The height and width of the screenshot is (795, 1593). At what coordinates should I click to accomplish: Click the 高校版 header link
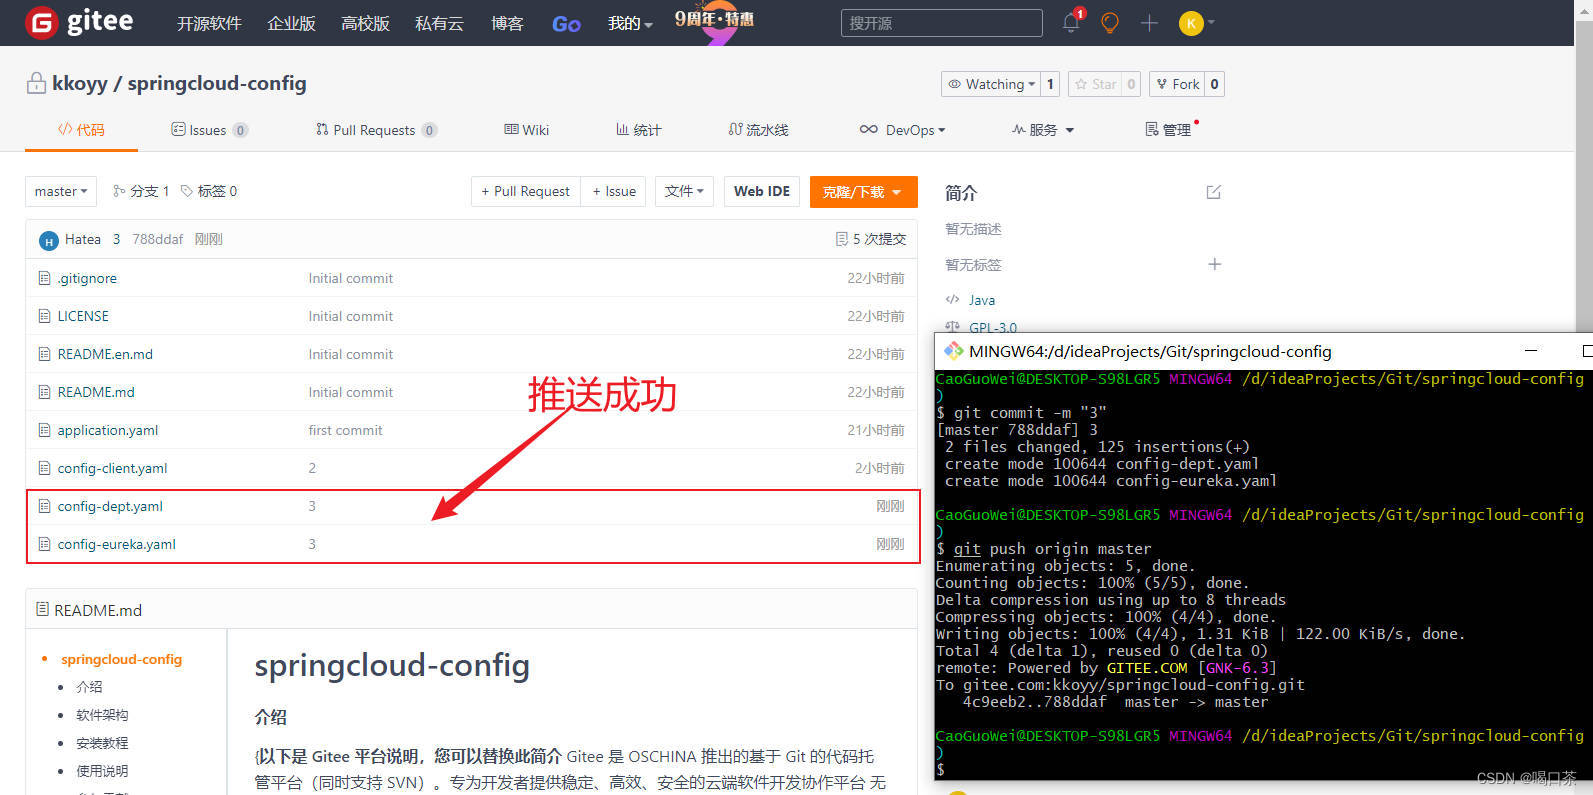(365, 23)
